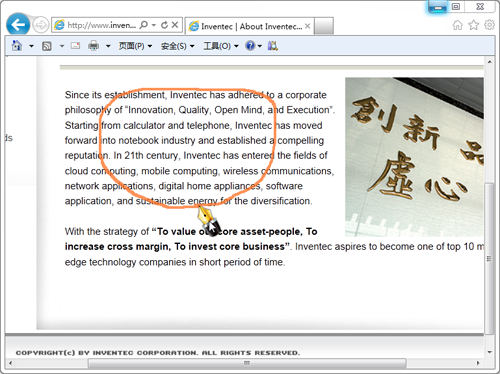Click the vertical scrollbar thumb
The width and height of the screenshot is (500, 374).
click(489, 258)
